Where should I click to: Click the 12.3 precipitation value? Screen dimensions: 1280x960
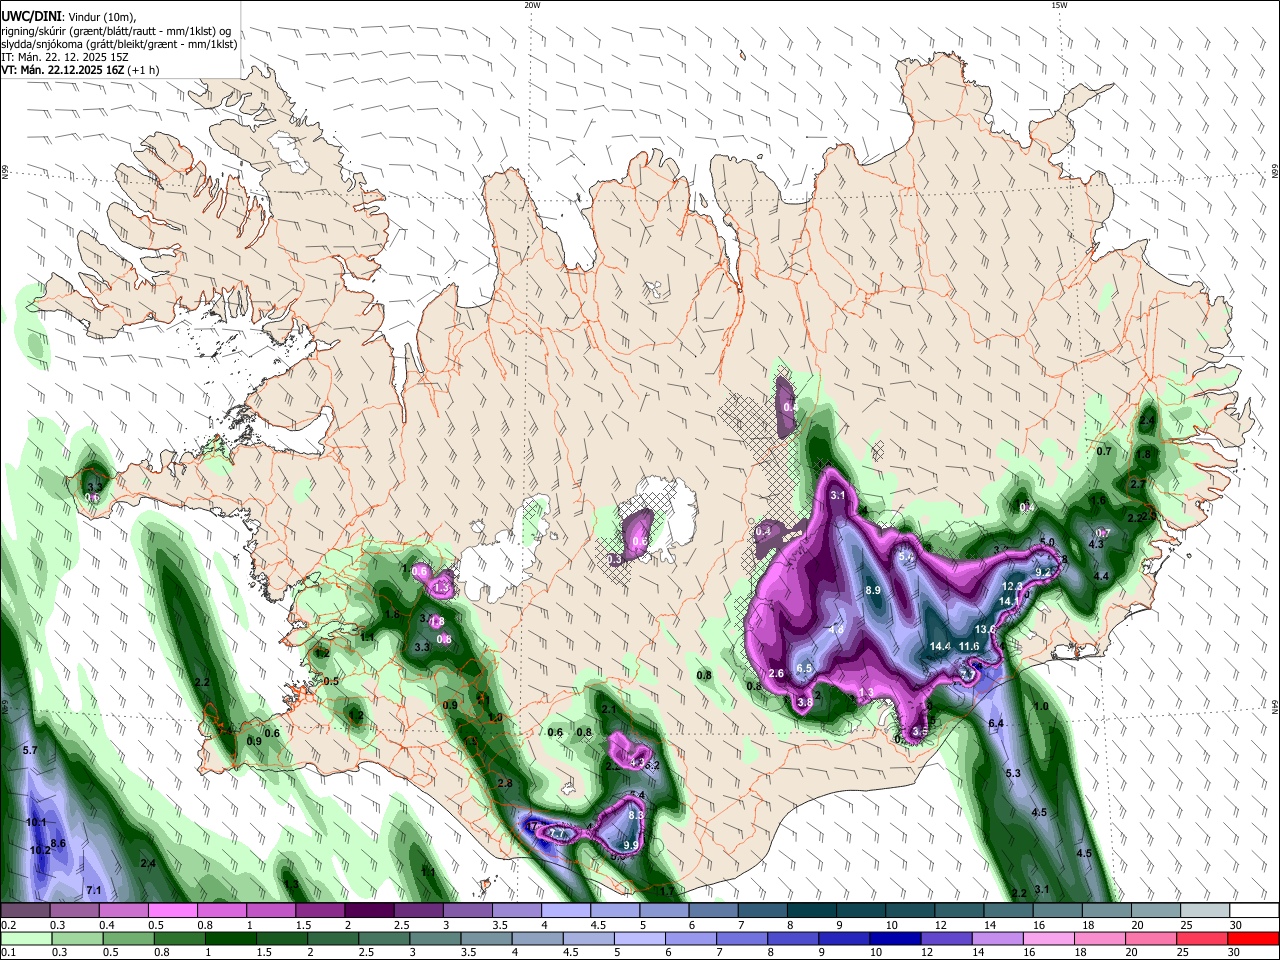[1012, 586]
